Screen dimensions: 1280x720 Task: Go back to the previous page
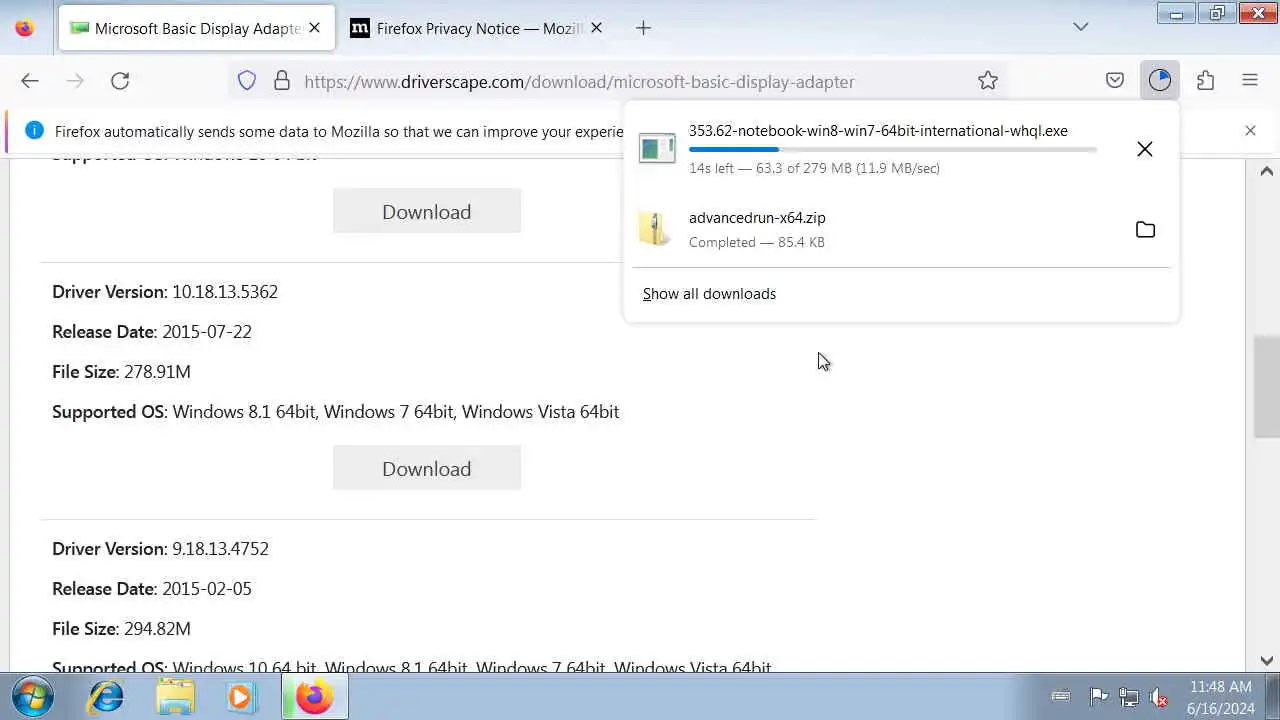pos(30,81)
